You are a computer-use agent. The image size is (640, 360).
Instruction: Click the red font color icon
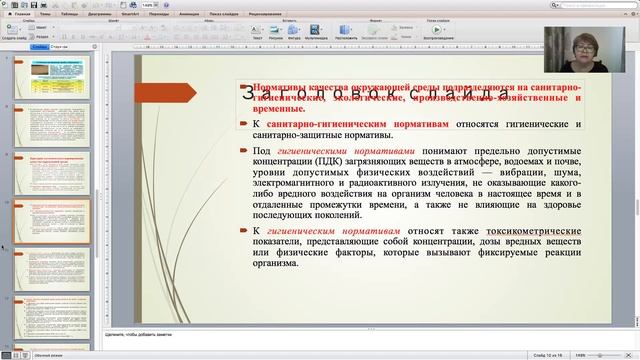[147, 37]
